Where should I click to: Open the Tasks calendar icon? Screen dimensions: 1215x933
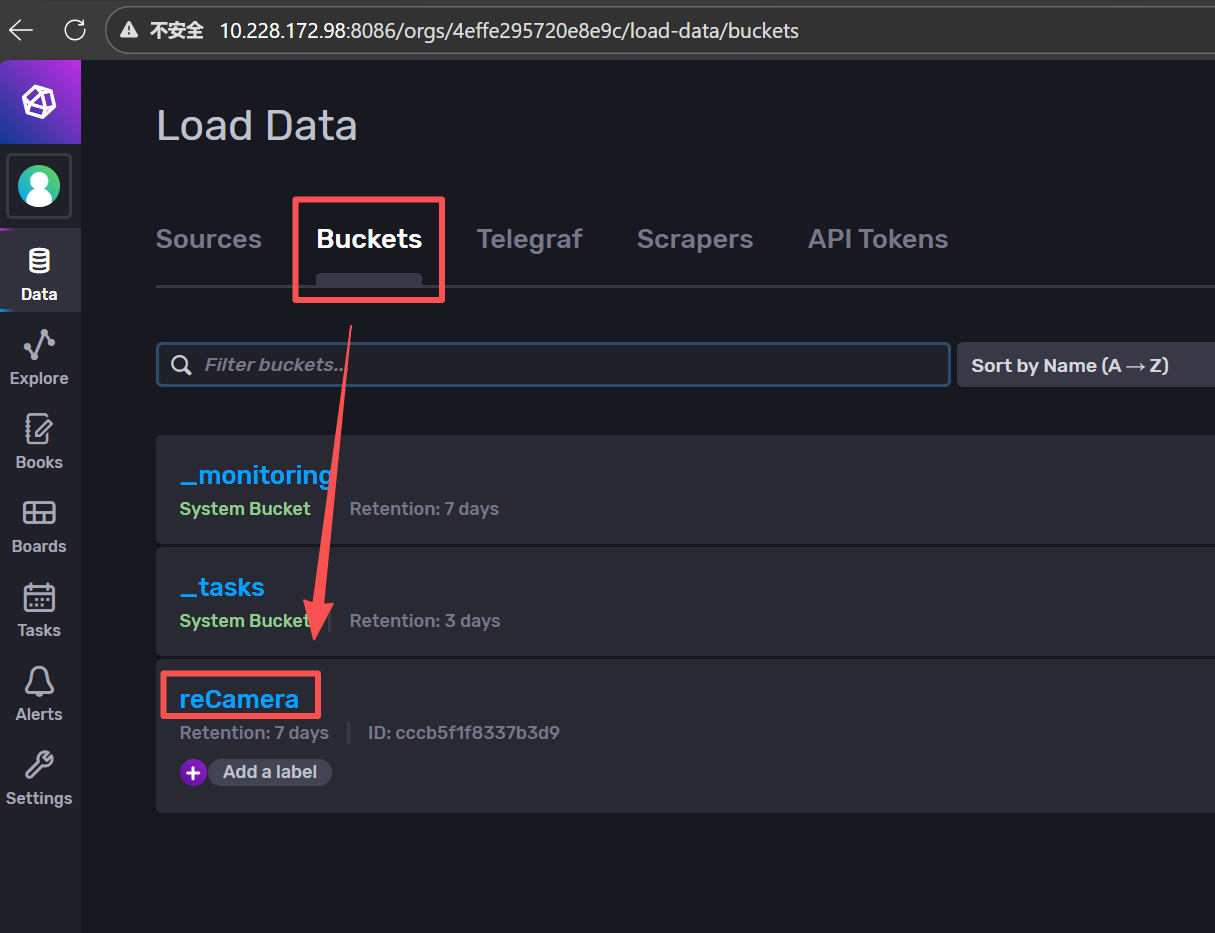(x=39, y=608)
